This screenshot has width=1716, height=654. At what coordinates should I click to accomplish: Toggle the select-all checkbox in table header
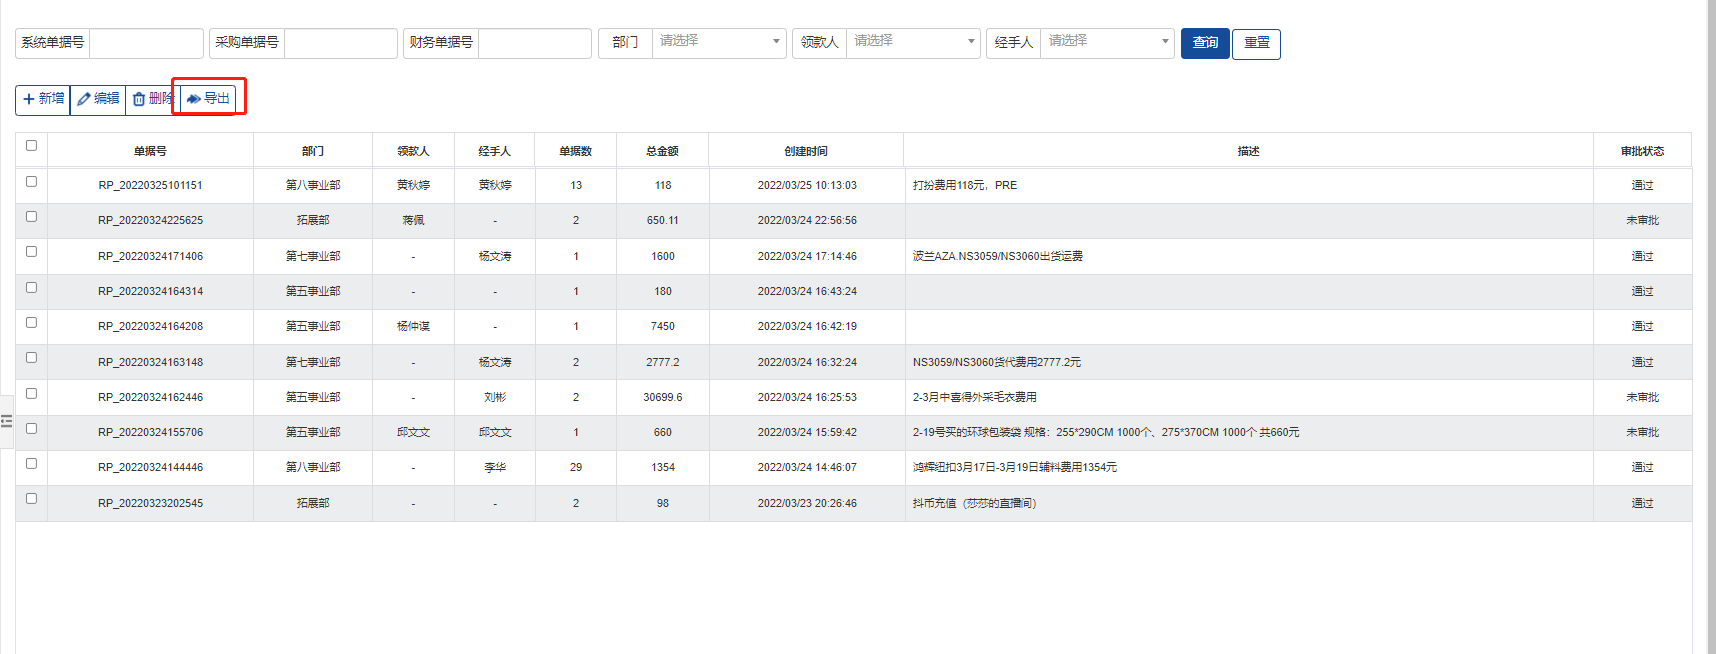point(31,146)
